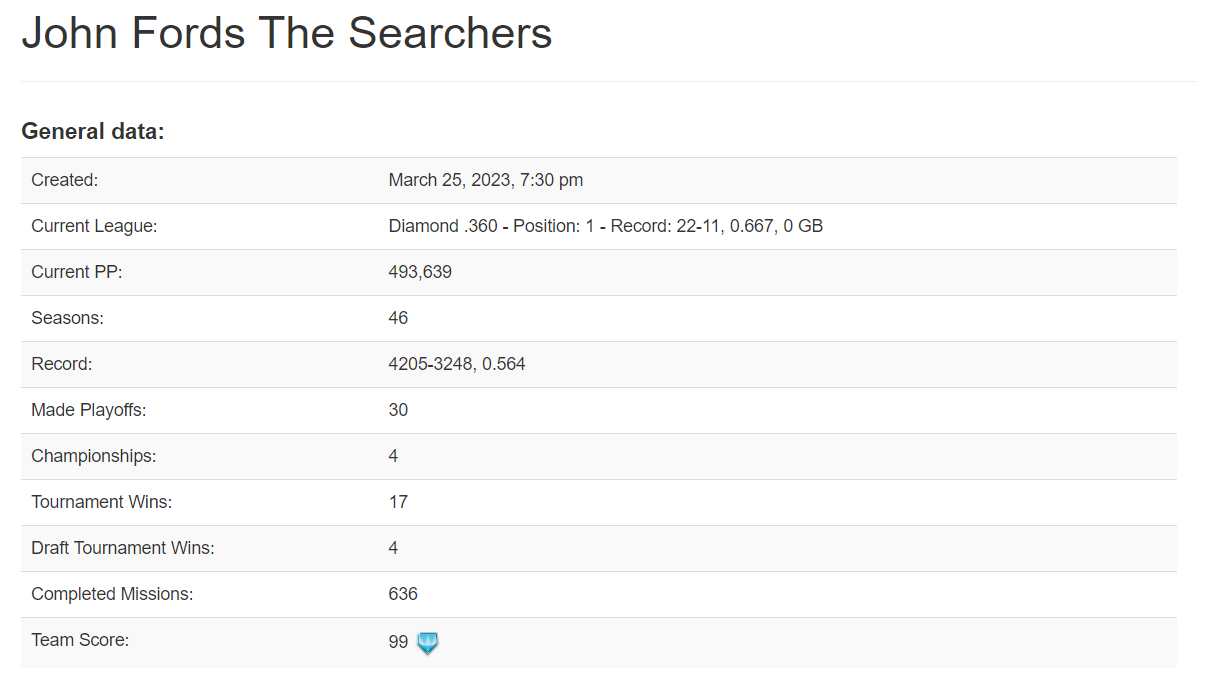This screenshot has height=674, width=1207.
Task: Click the Record value 4205-3248, 0.564
Action: tap(457, 364)
